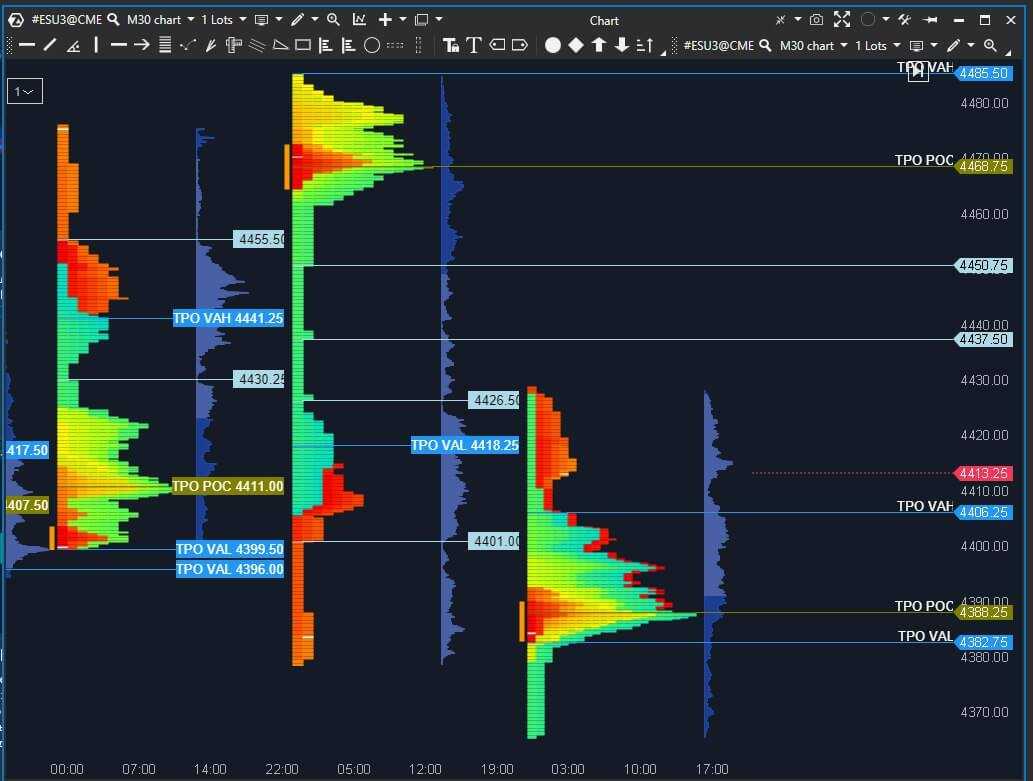This screenshot has height=781, width=1033.
Task: Take a chart screenshot with camera icon
Action: 817,20
